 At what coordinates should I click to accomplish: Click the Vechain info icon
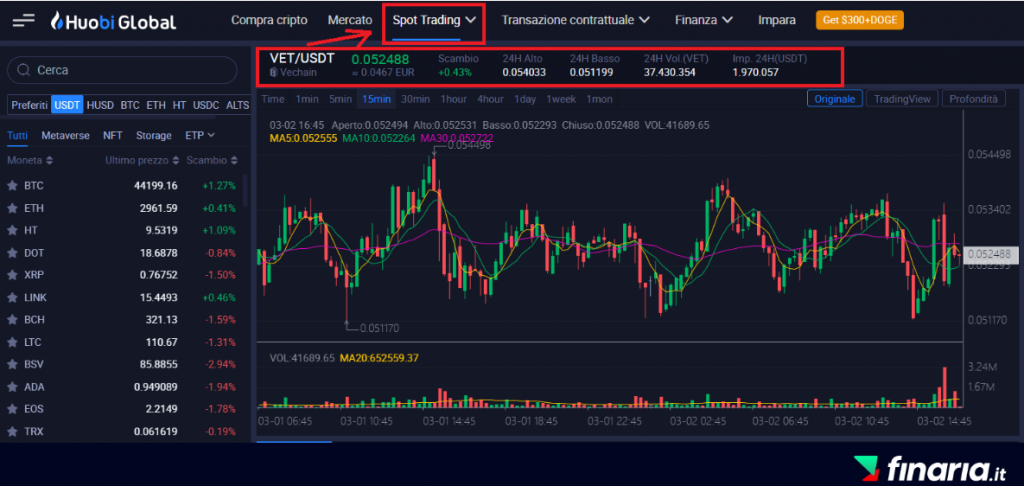274,73
